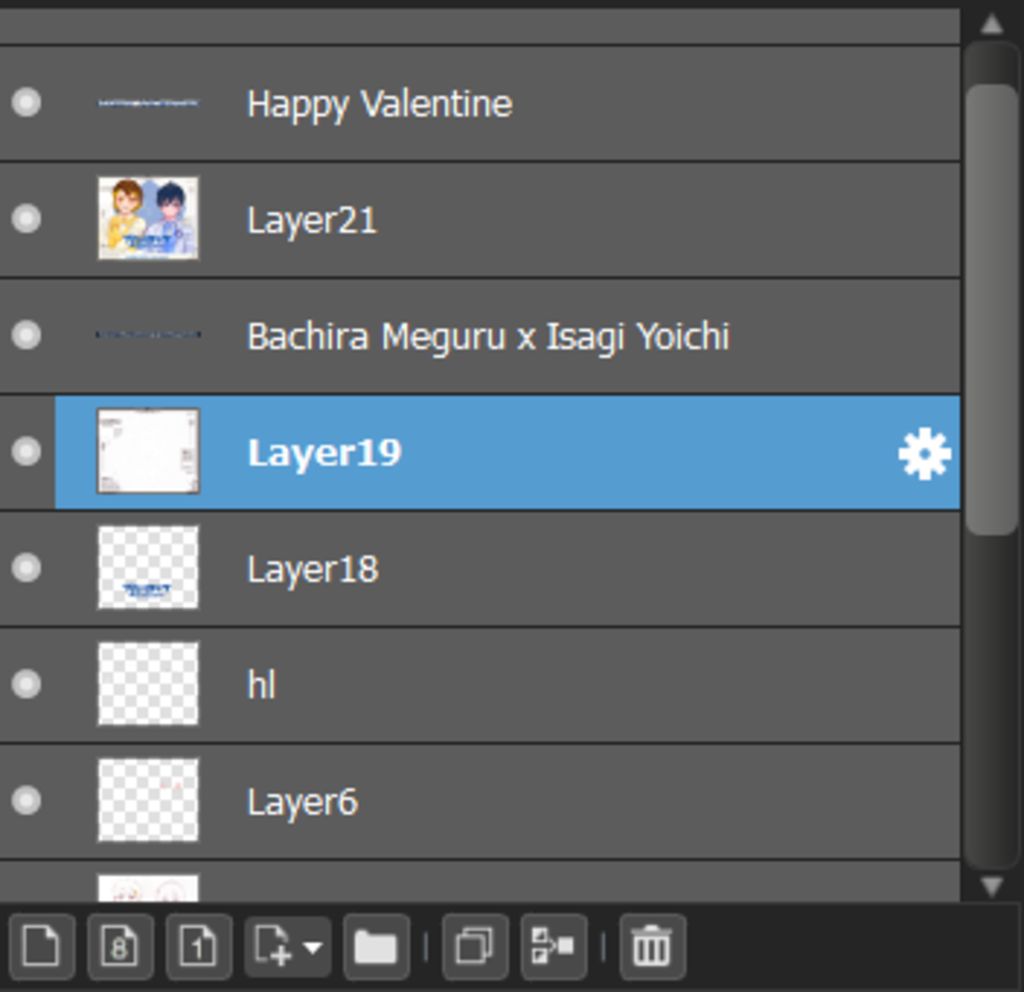Viewport: 1024px width, 992px height.
Task: Toggle visibility of the hl layer
Action: 26,684
